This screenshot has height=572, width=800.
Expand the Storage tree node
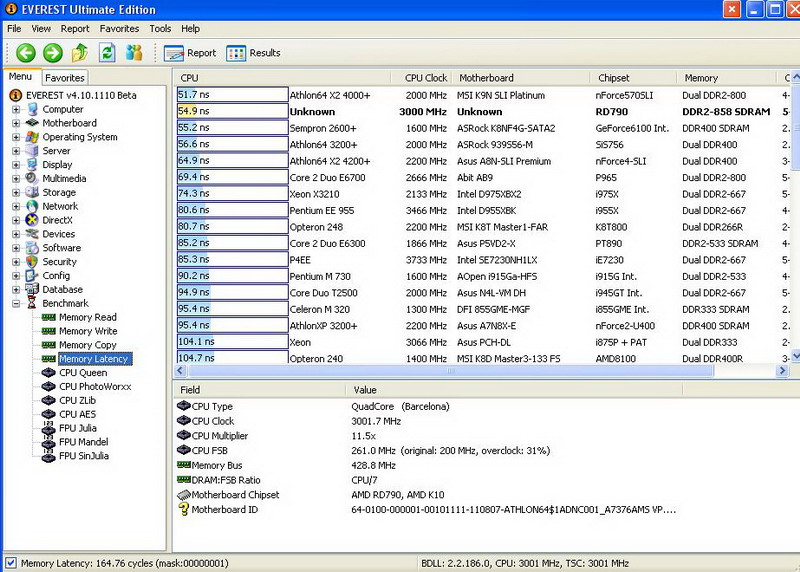[x=16, y=192]
